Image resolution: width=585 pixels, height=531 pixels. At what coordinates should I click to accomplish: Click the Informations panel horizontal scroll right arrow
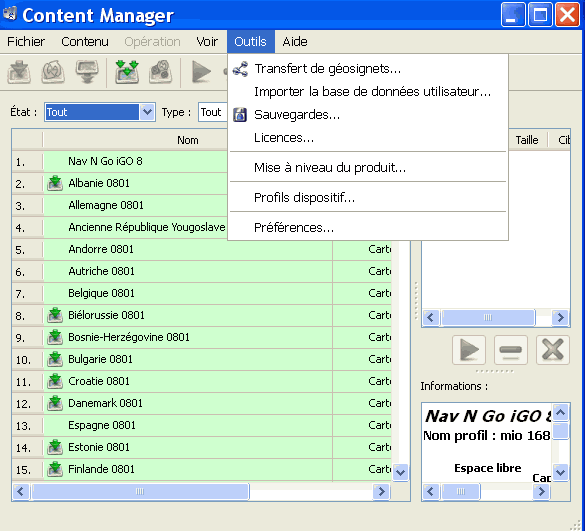(541, 491)
